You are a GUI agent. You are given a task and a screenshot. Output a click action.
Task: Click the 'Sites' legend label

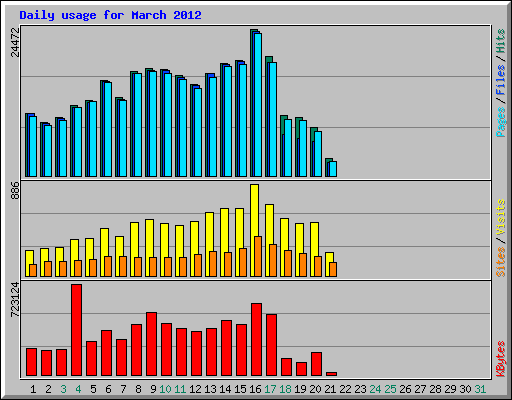click(500, 262)
